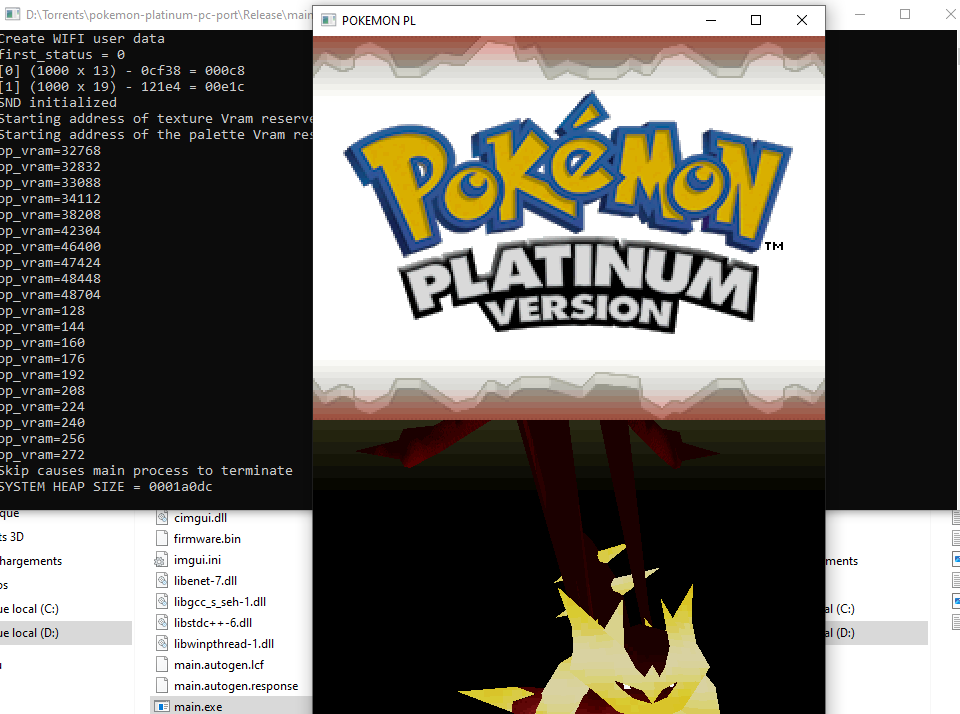Click the libstdc++-6.dll file icon
Viewport: 960px width, 714px height.
click(x=162, y=623)
